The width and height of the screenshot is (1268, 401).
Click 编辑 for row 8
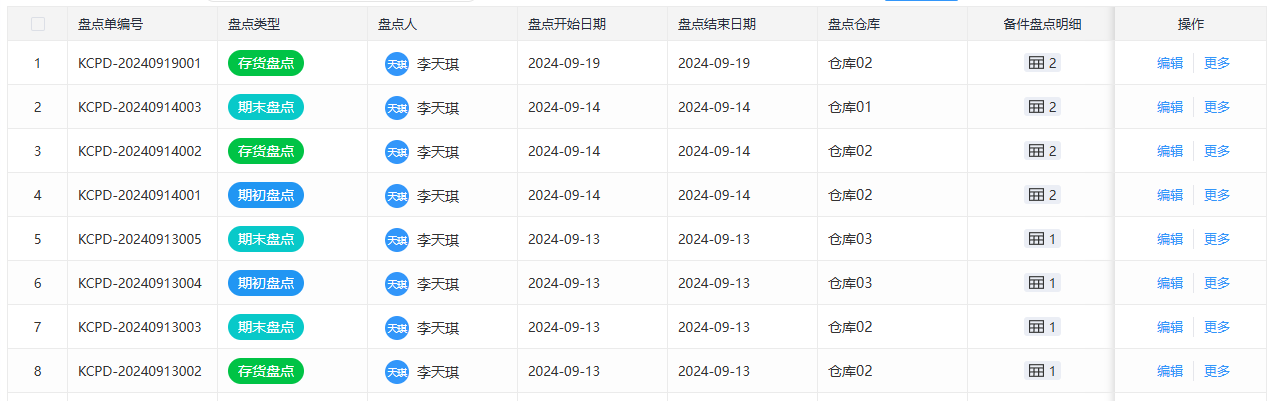click(1170, 371)
